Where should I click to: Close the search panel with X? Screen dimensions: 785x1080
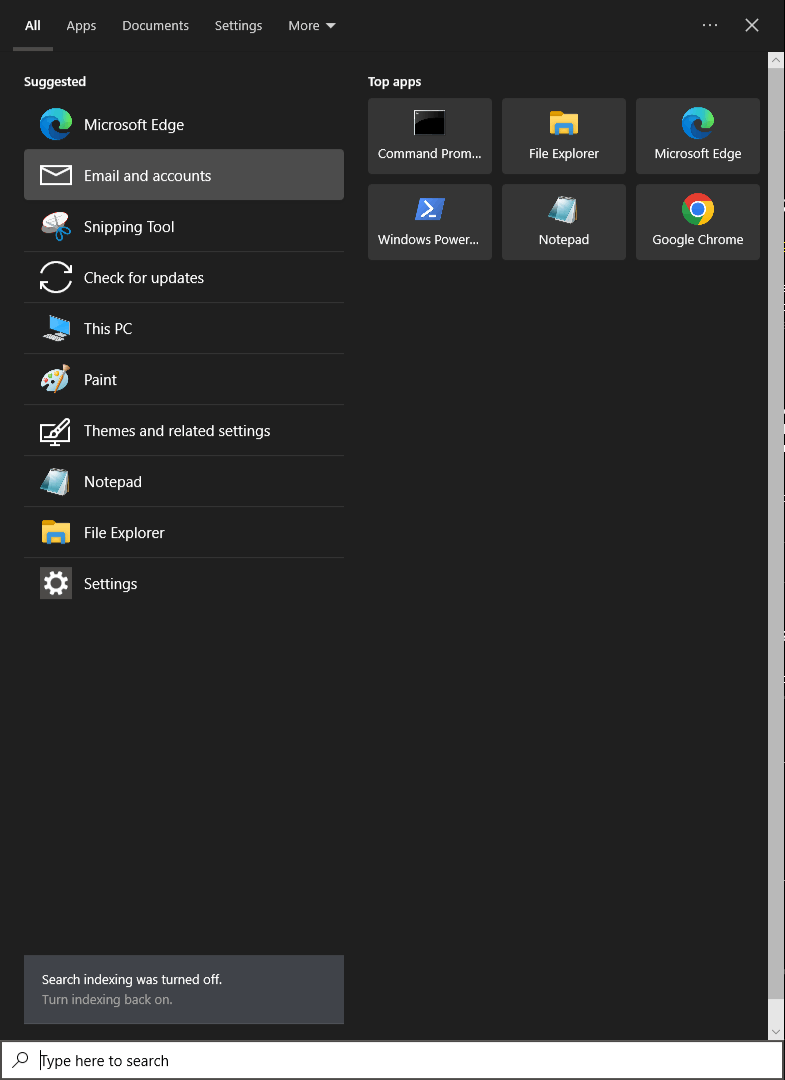[x=752, y=25]
